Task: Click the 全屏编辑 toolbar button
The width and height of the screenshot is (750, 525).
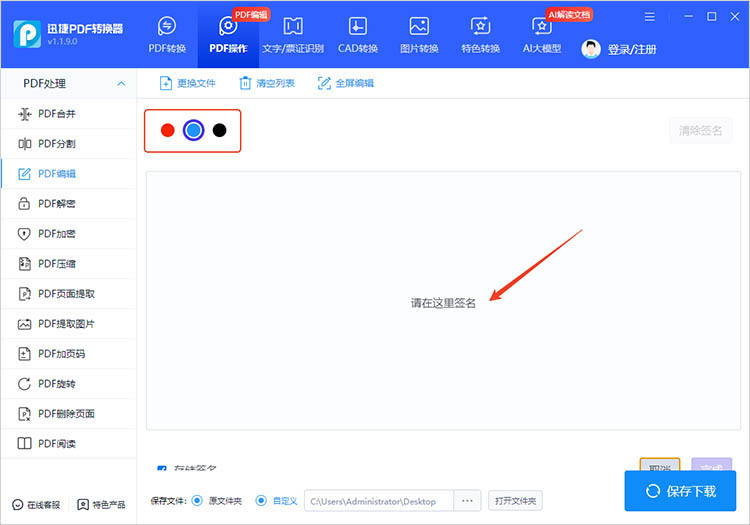Action: tap(346, 83)
